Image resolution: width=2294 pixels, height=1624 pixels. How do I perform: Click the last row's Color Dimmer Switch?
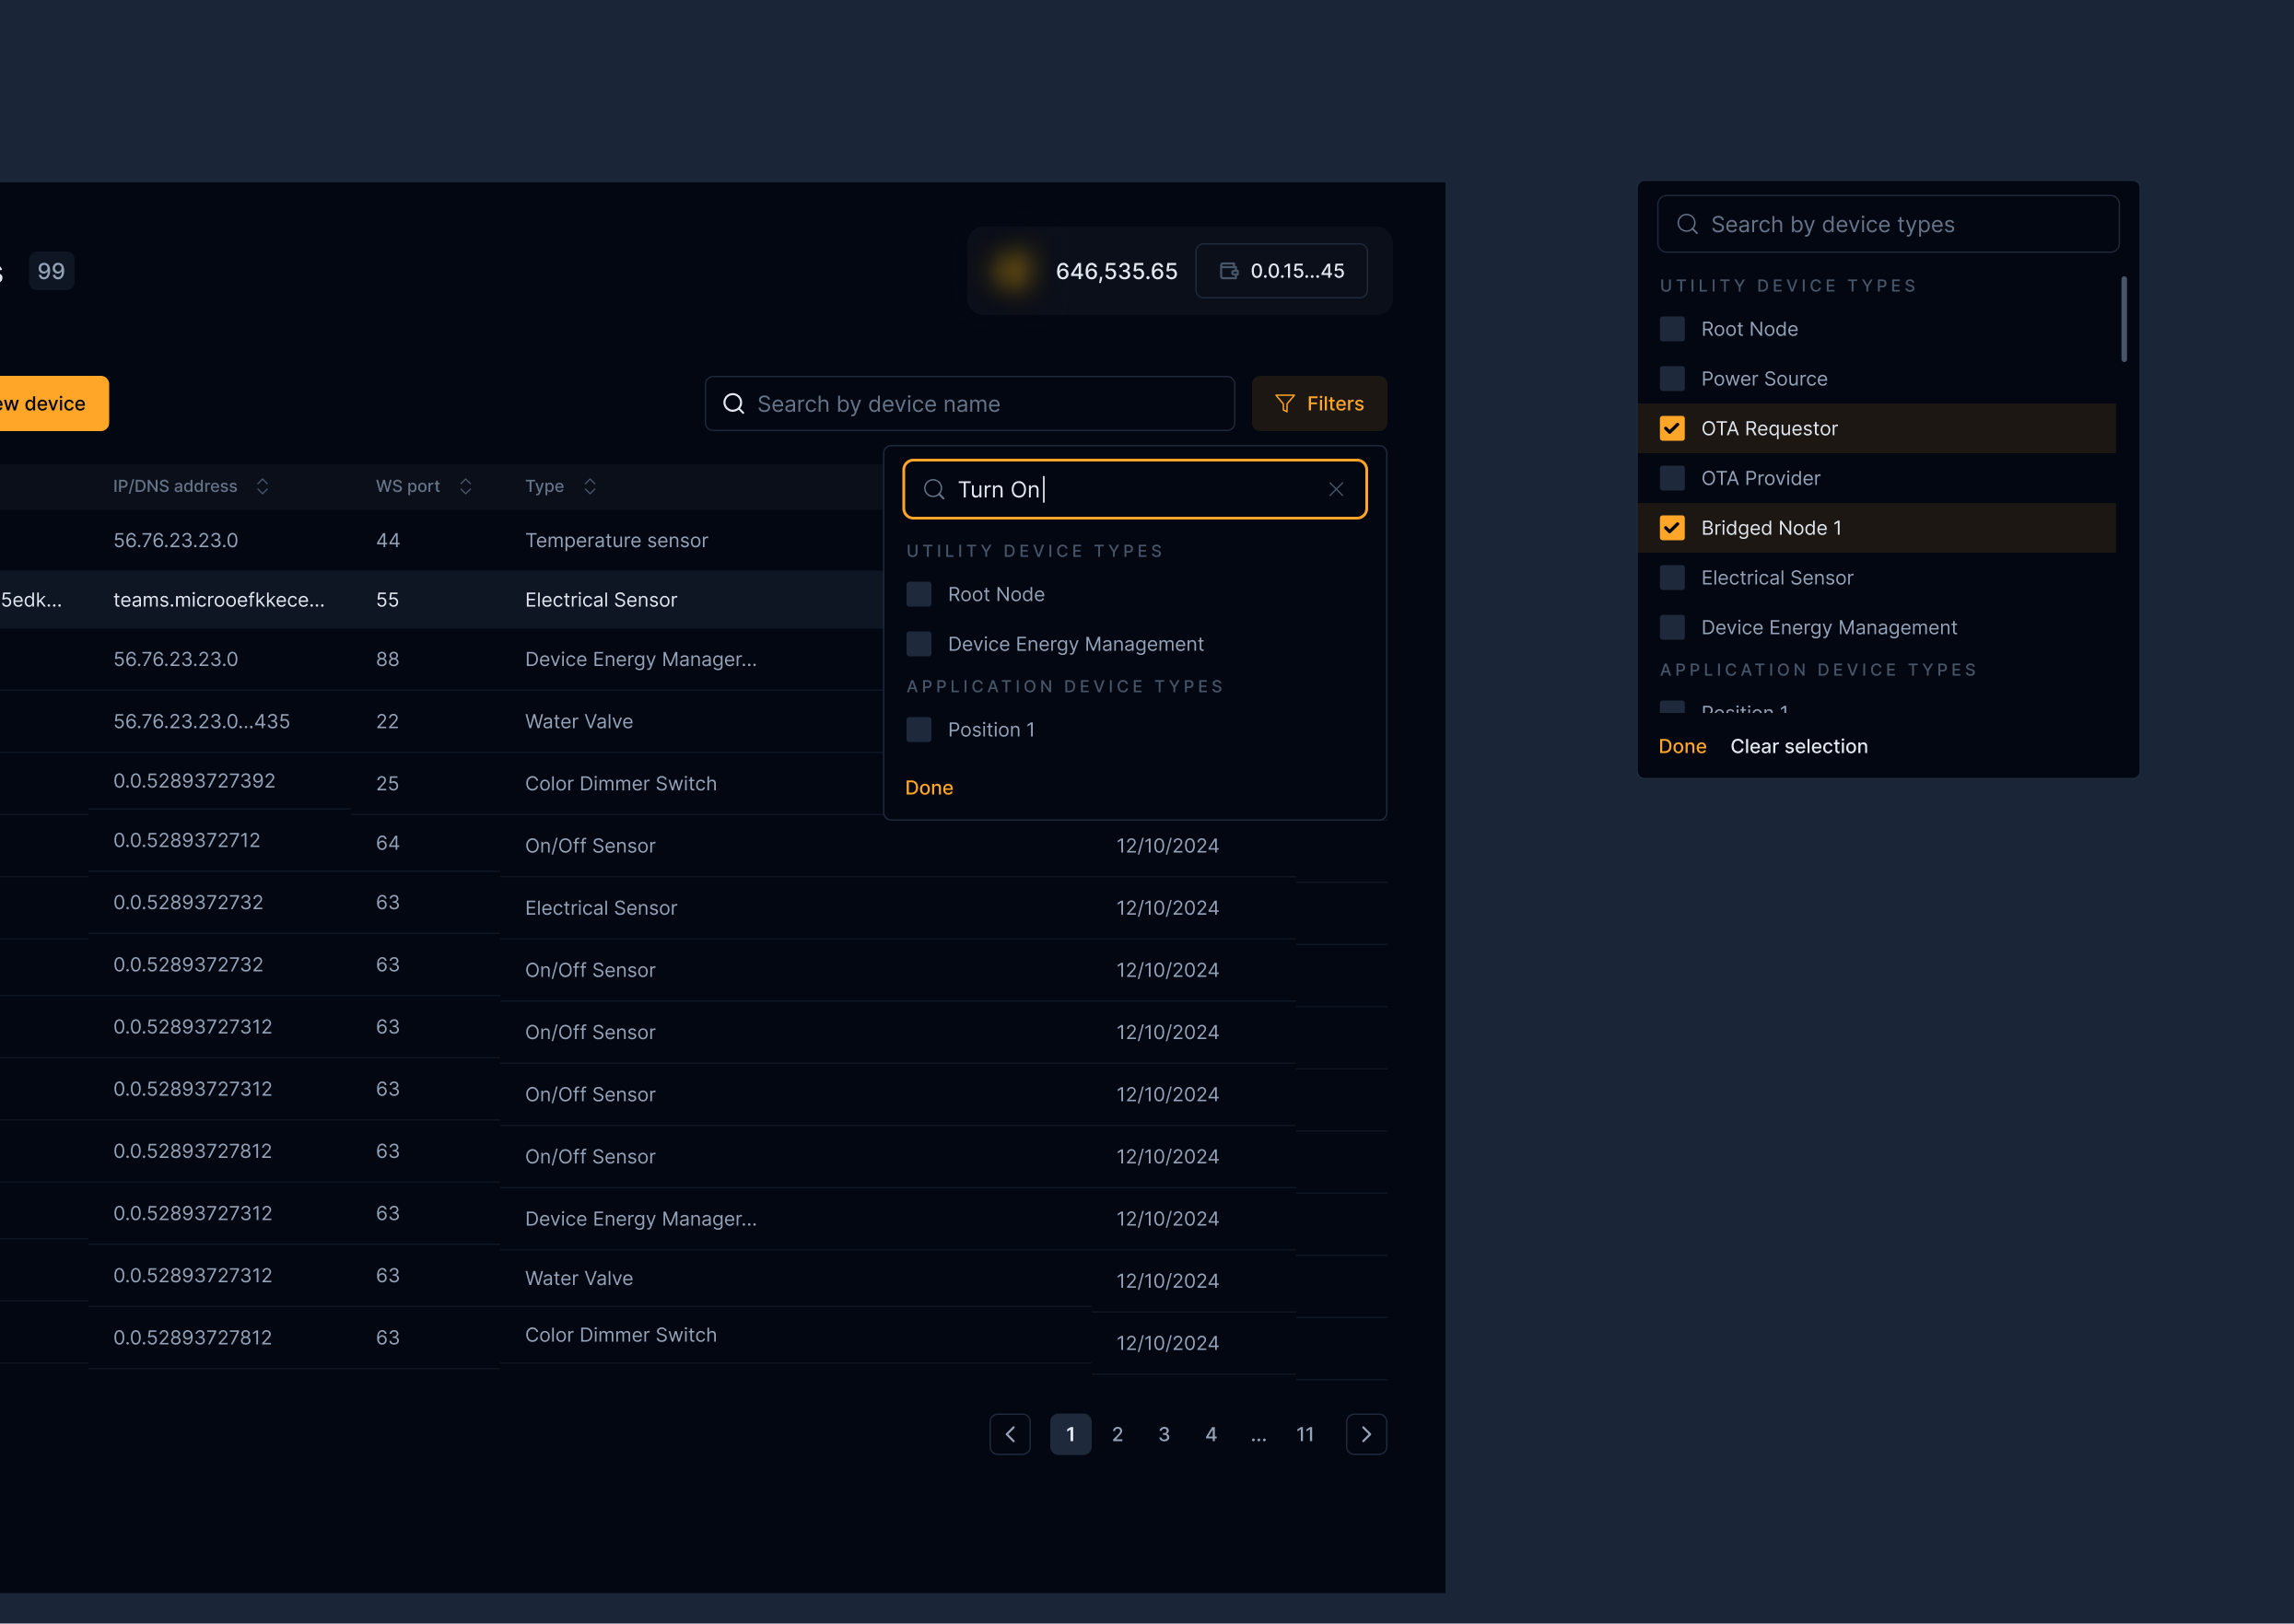pyautogui.click(x=620, y=1334)
